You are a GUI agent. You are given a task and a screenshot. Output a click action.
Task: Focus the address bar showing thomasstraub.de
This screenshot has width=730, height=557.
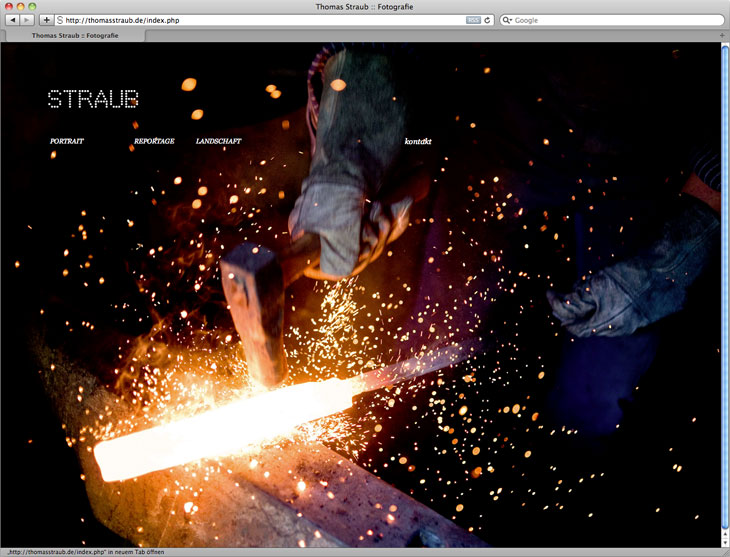tap(275, 20)
